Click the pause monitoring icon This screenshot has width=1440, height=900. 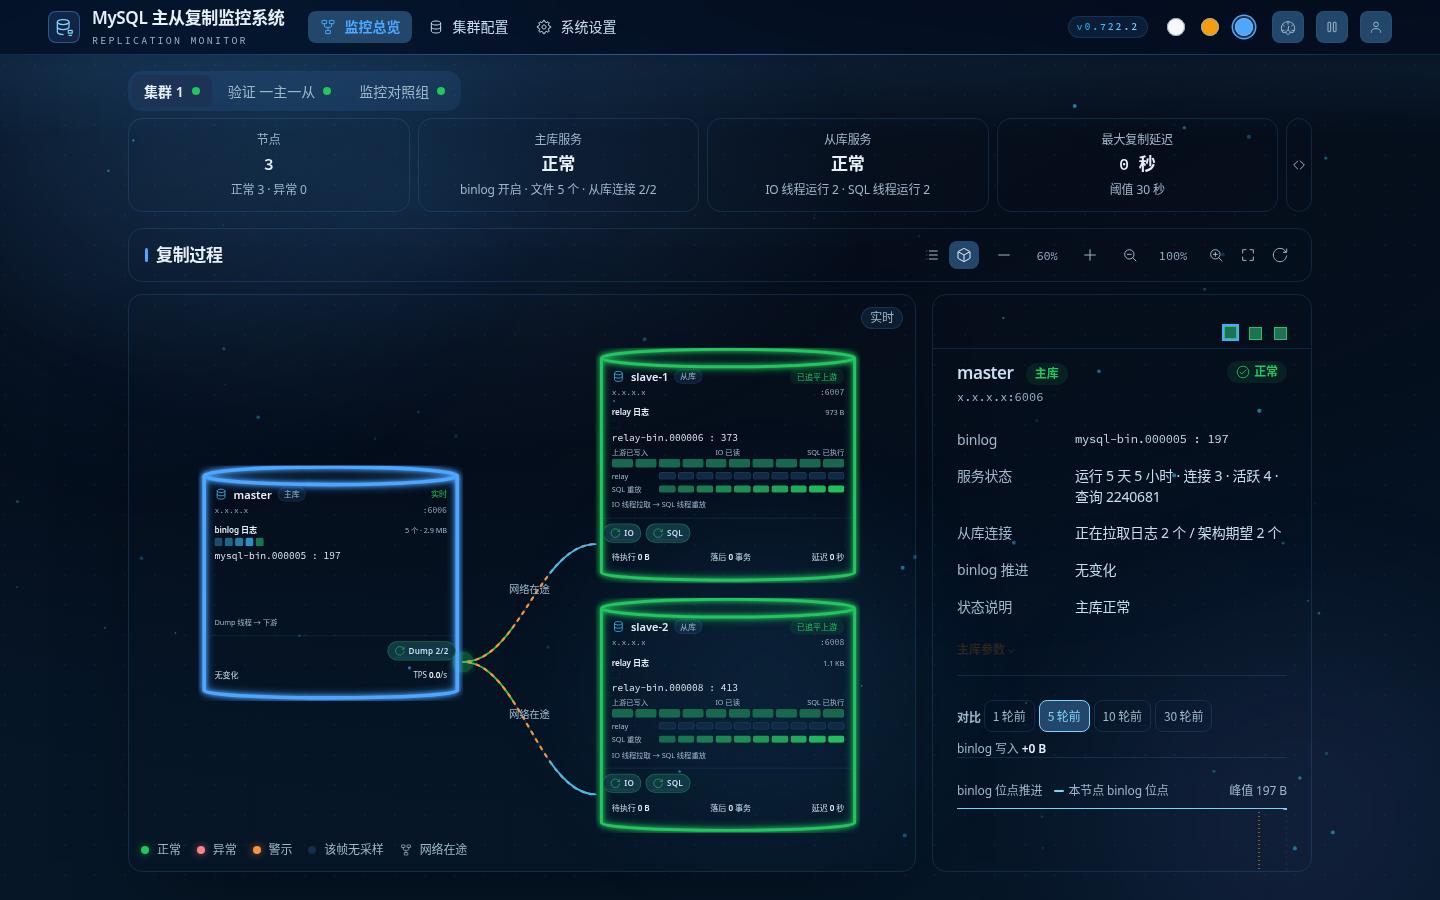point(1332,27)
